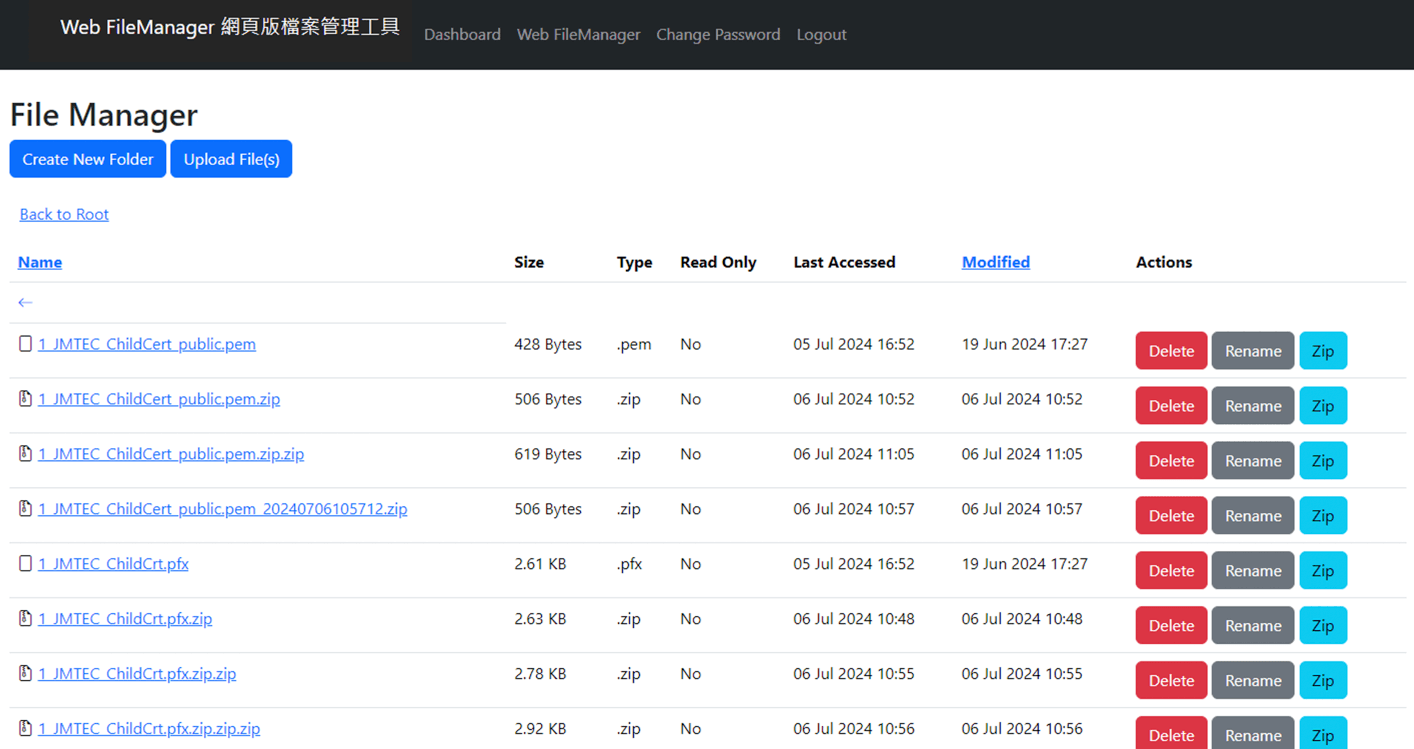Image resolution: width=1414 pixels, height=749 pixels.
Task: Zip the 2.78 KB file row
Action: click(1323, 681)
